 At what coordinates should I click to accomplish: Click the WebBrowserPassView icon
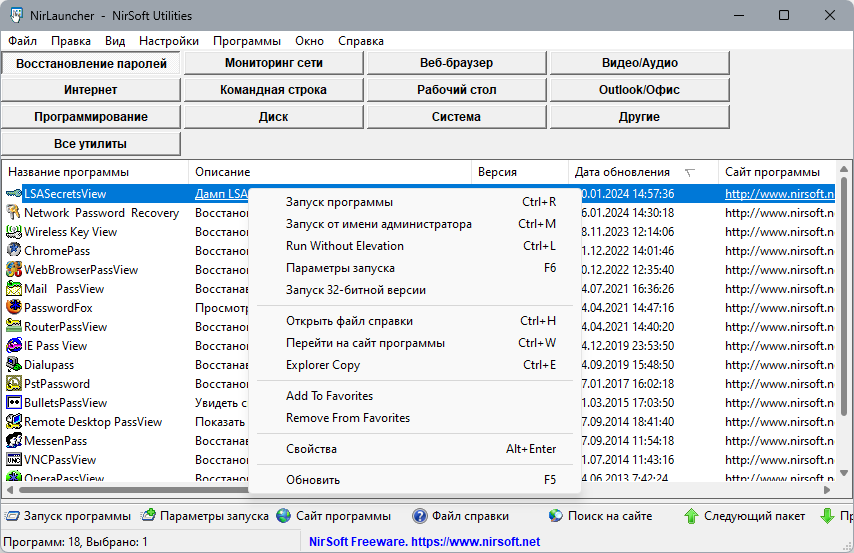pos(14,270)
